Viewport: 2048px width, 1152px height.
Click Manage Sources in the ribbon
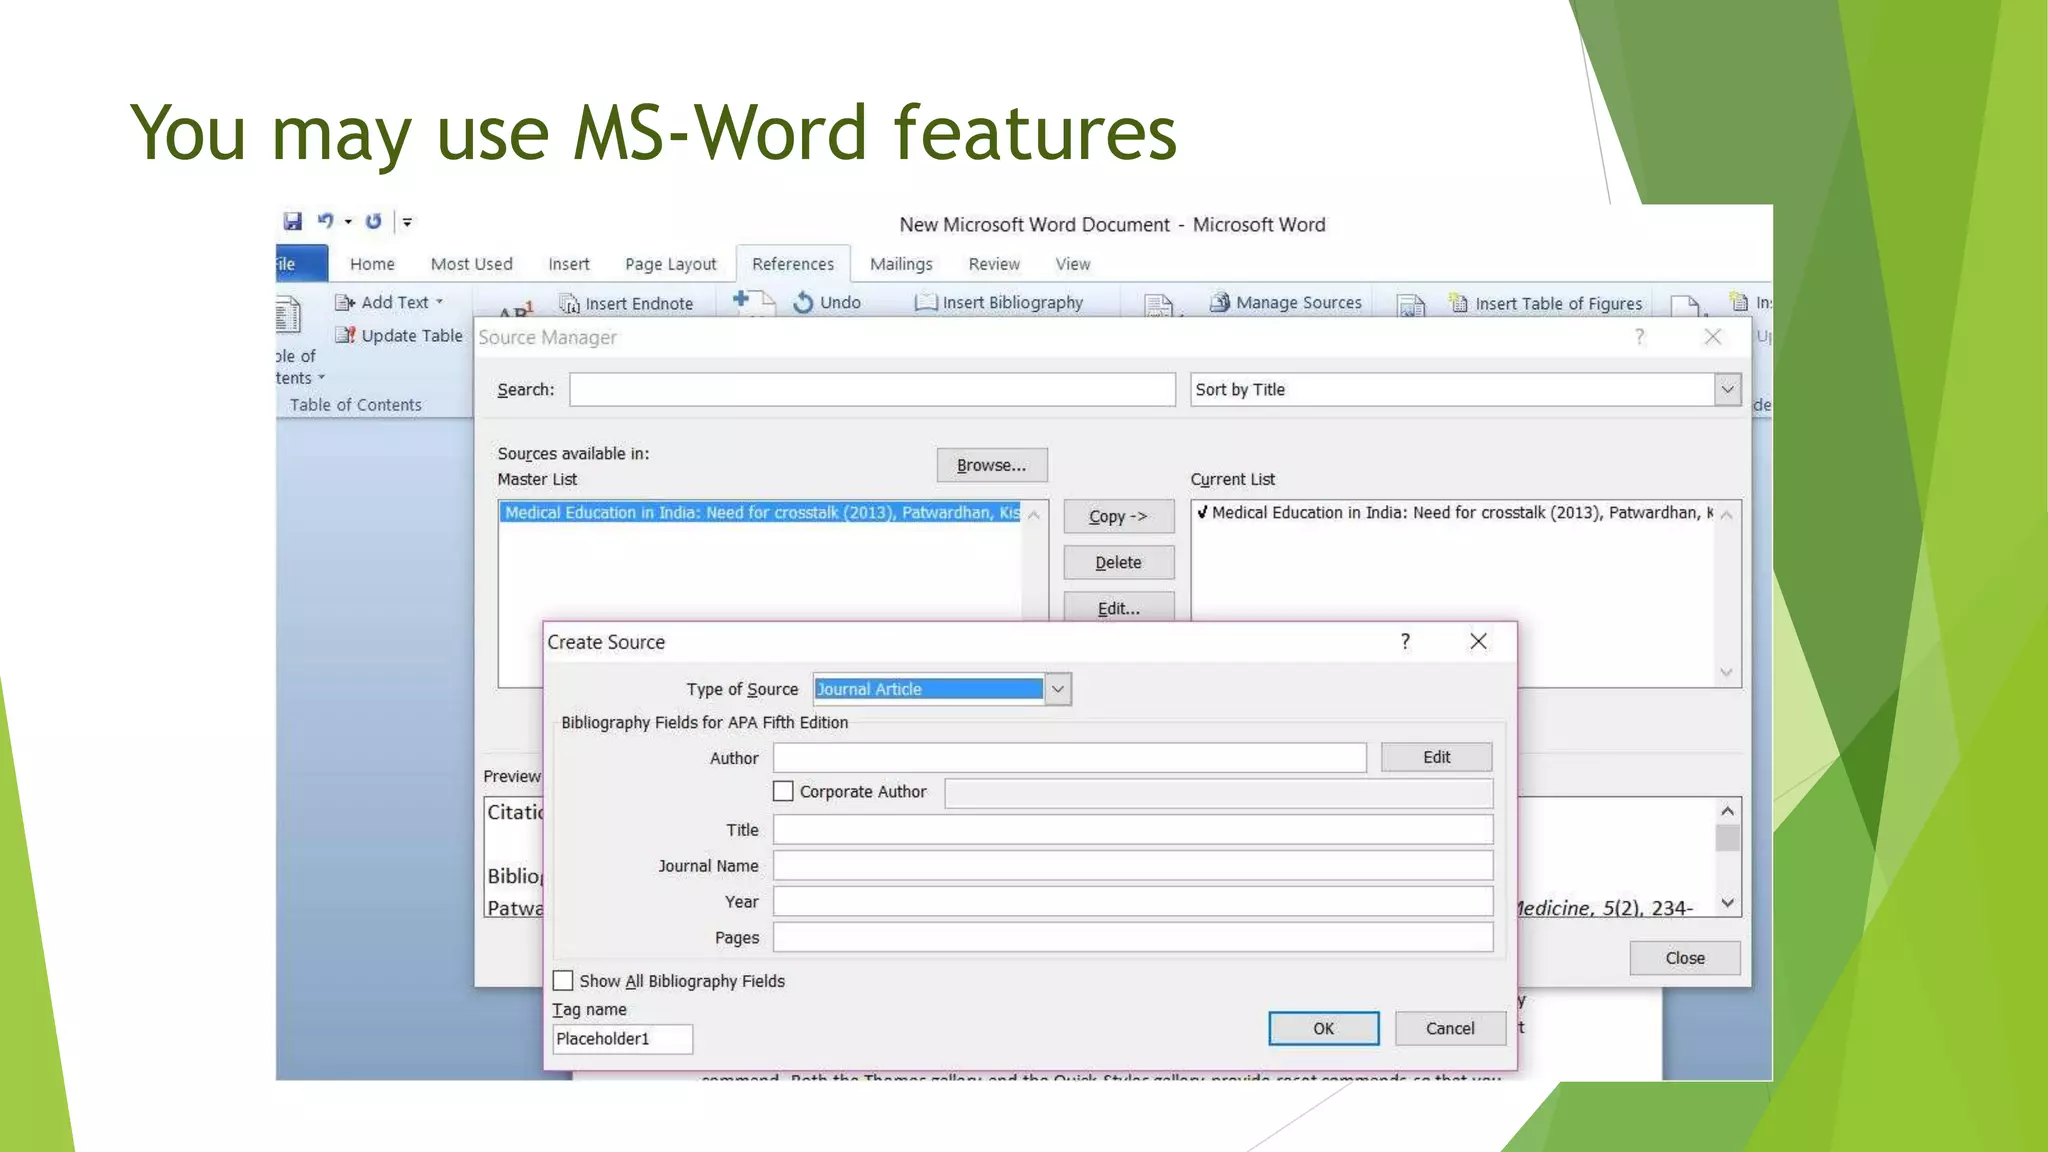(1286, 302)
